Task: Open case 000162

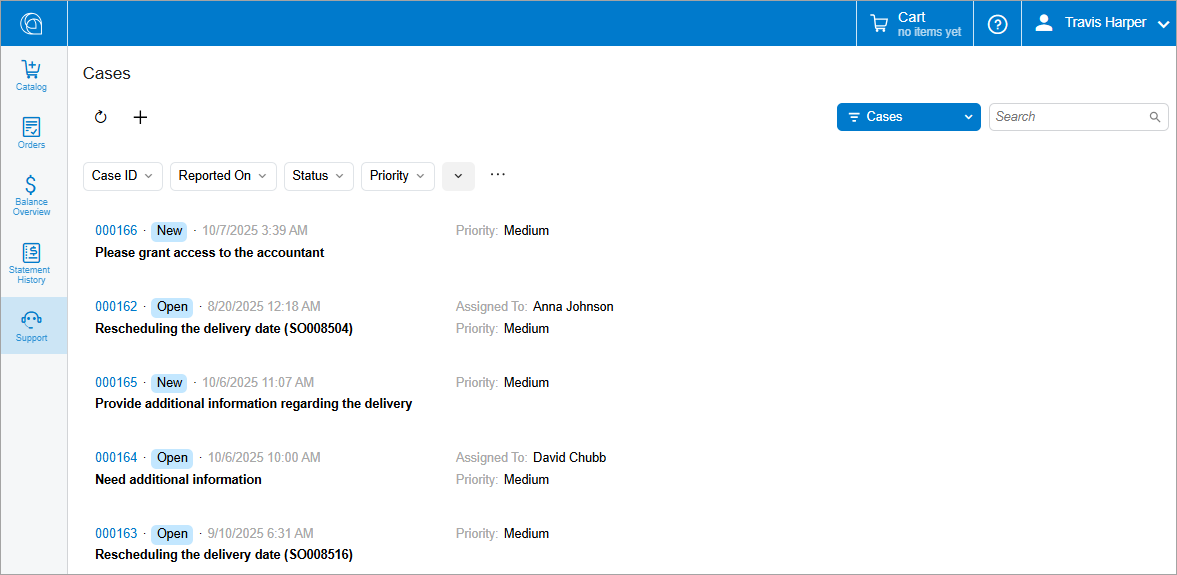Action: tap(116, 306)
